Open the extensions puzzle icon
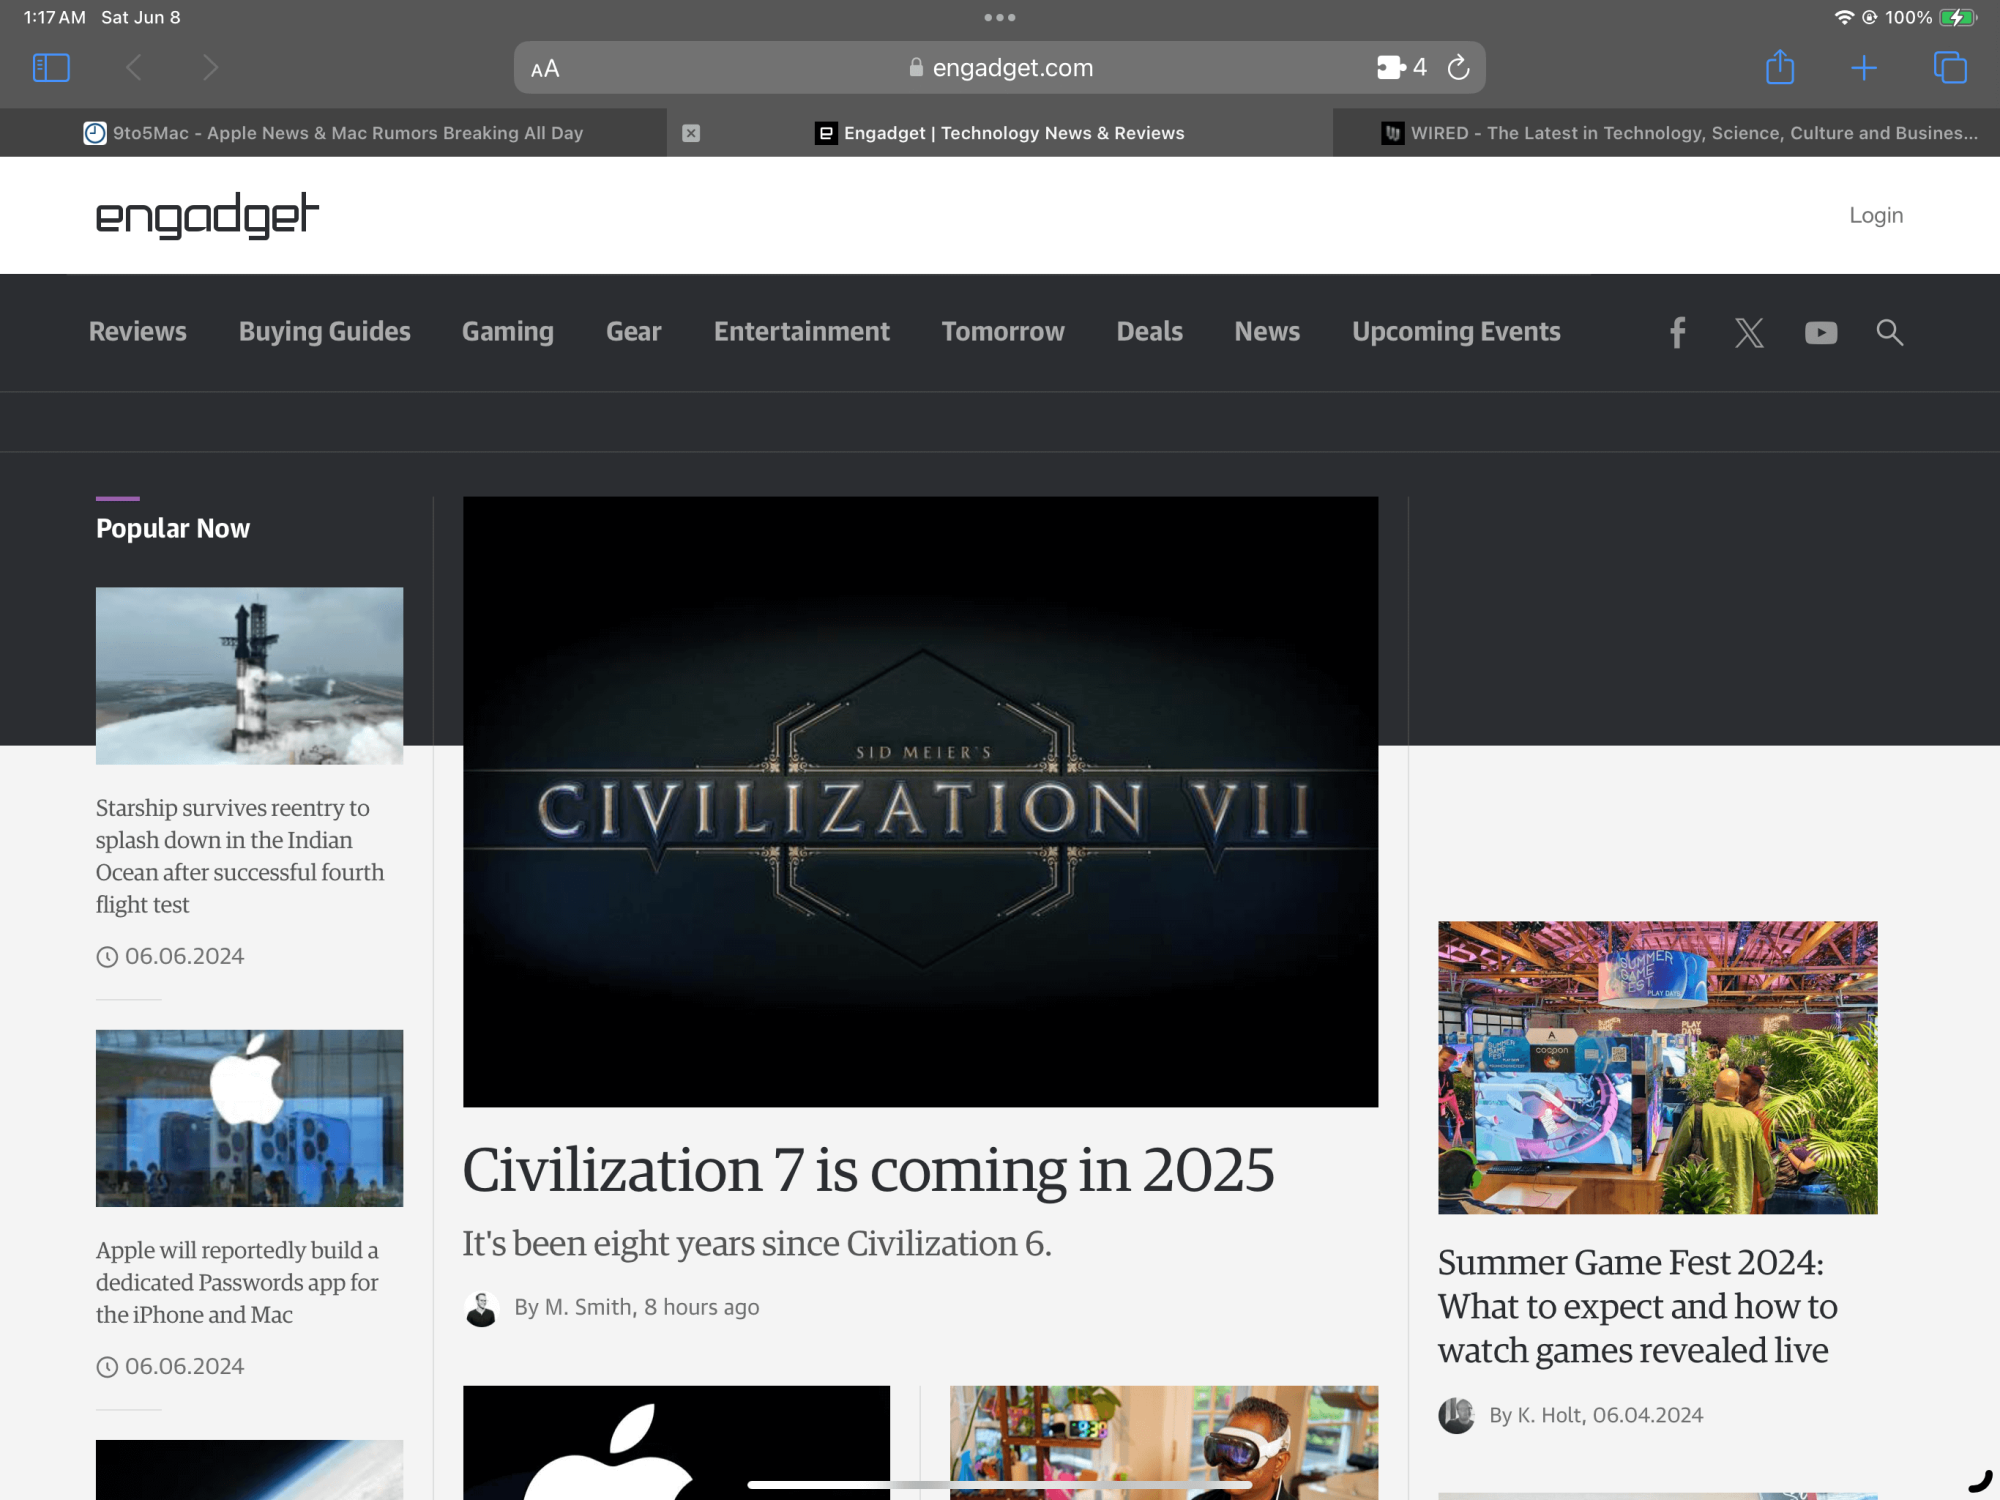This screenshot has width=2000, height=1500. (1391, 68)
